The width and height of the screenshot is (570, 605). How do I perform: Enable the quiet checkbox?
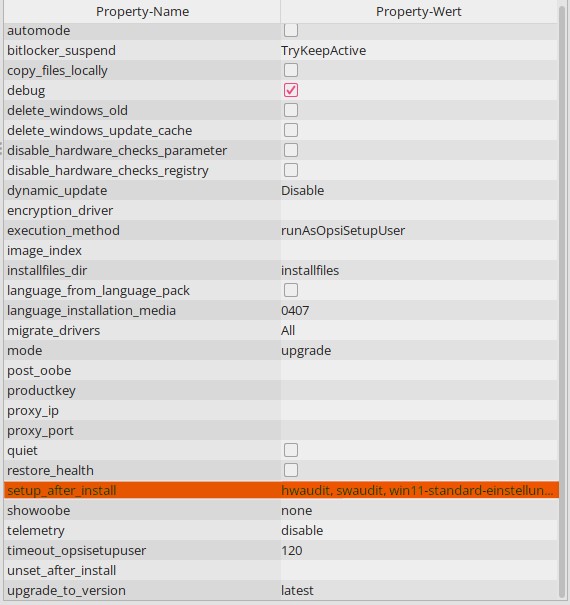tap(291, 450)
